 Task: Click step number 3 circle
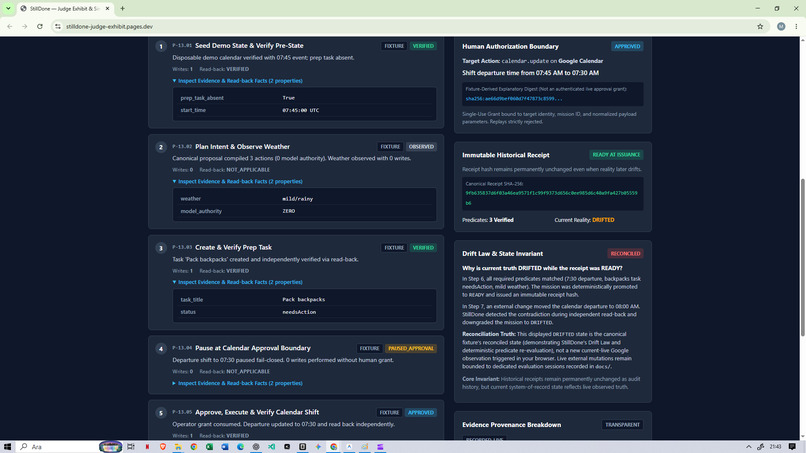click(x=161, y=248)
